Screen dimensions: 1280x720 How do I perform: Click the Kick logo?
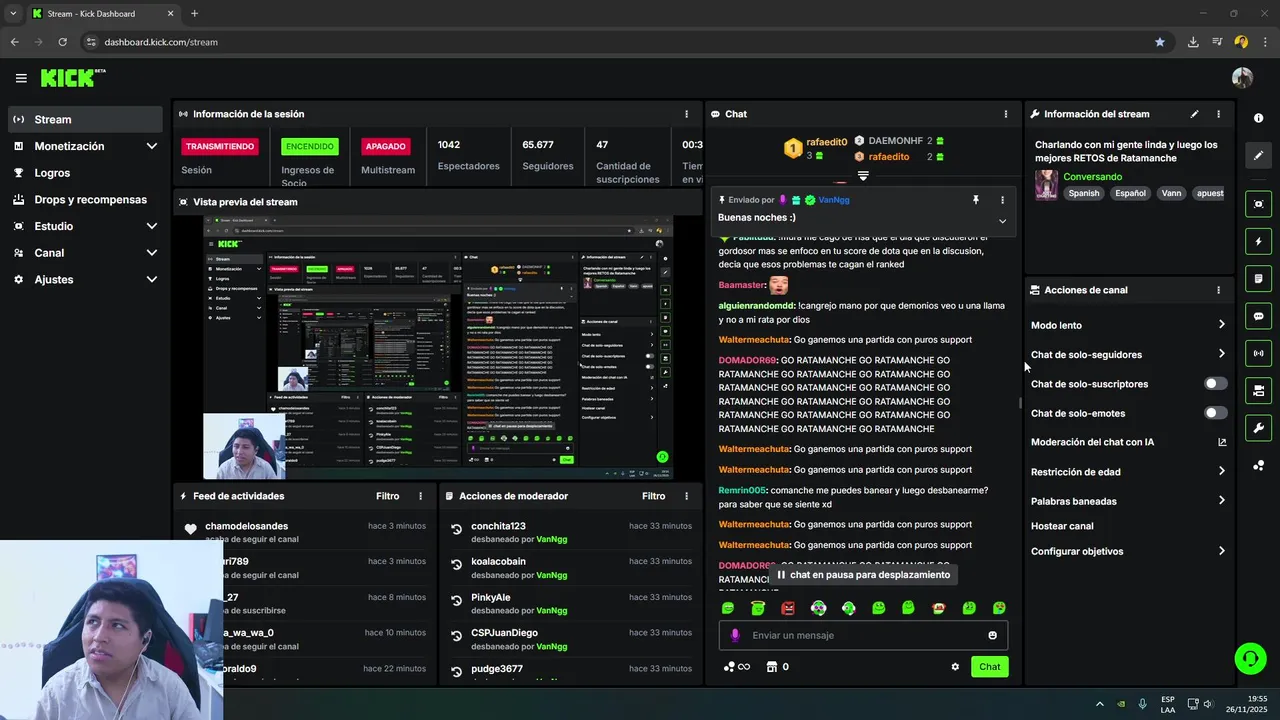coord(72,78)
